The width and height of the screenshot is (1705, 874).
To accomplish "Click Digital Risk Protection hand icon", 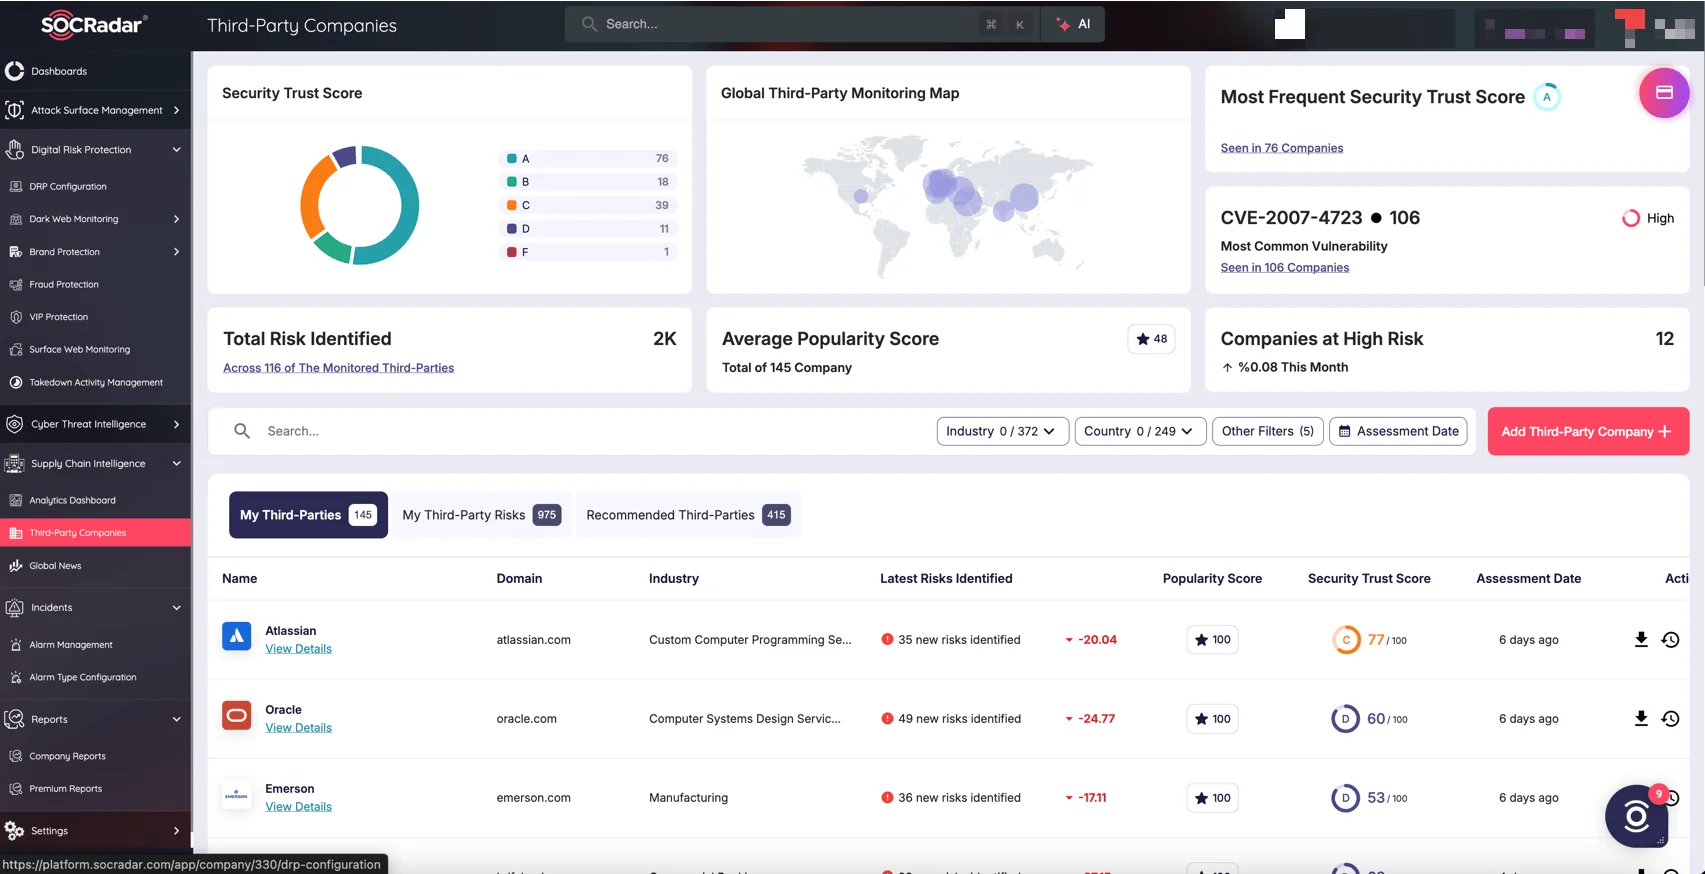I will tap(14, 150).
